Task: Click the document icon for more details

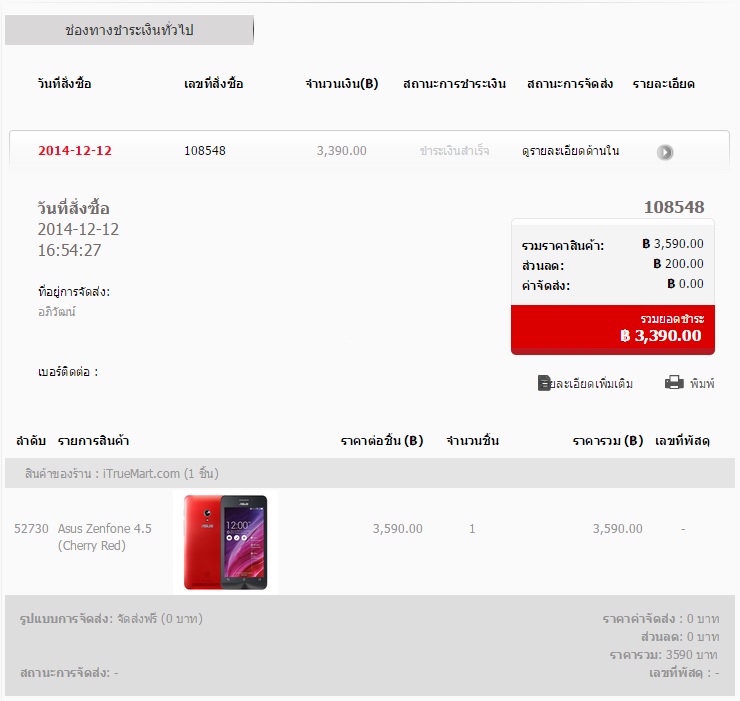Action: coord(544,383)
